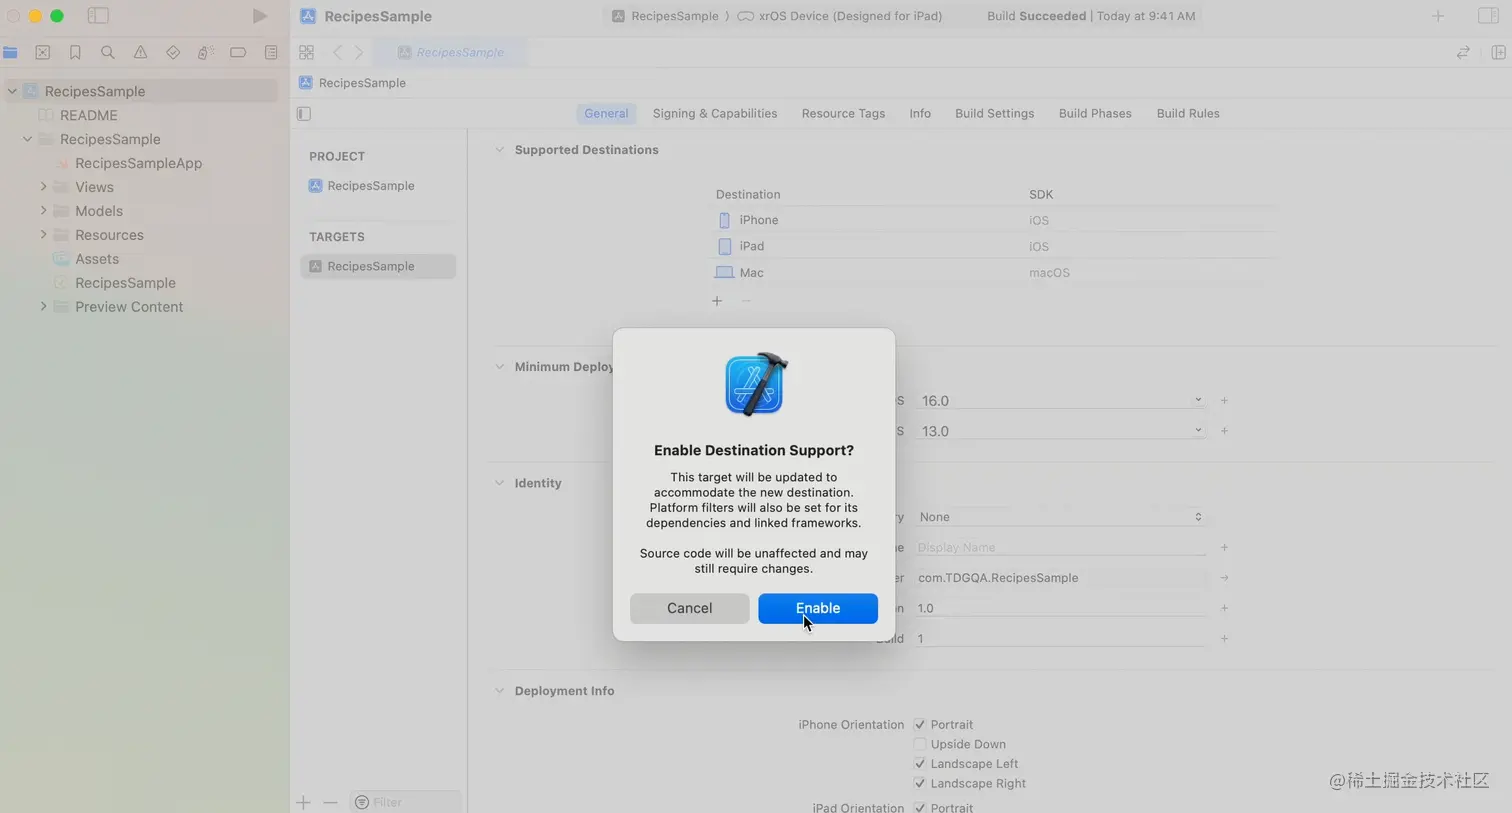Click the plus beside the 16.0 deployment
The image size is (1512, 813).
tap(1224, 401)
